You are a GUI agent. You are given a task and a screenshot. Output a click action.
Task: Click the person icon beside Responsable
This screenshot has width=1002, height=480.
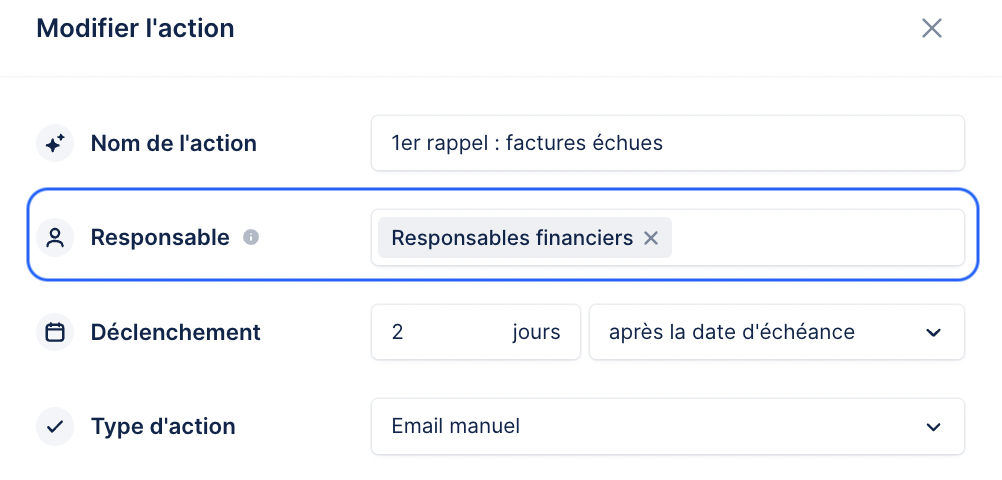click(x=55, y=238)
